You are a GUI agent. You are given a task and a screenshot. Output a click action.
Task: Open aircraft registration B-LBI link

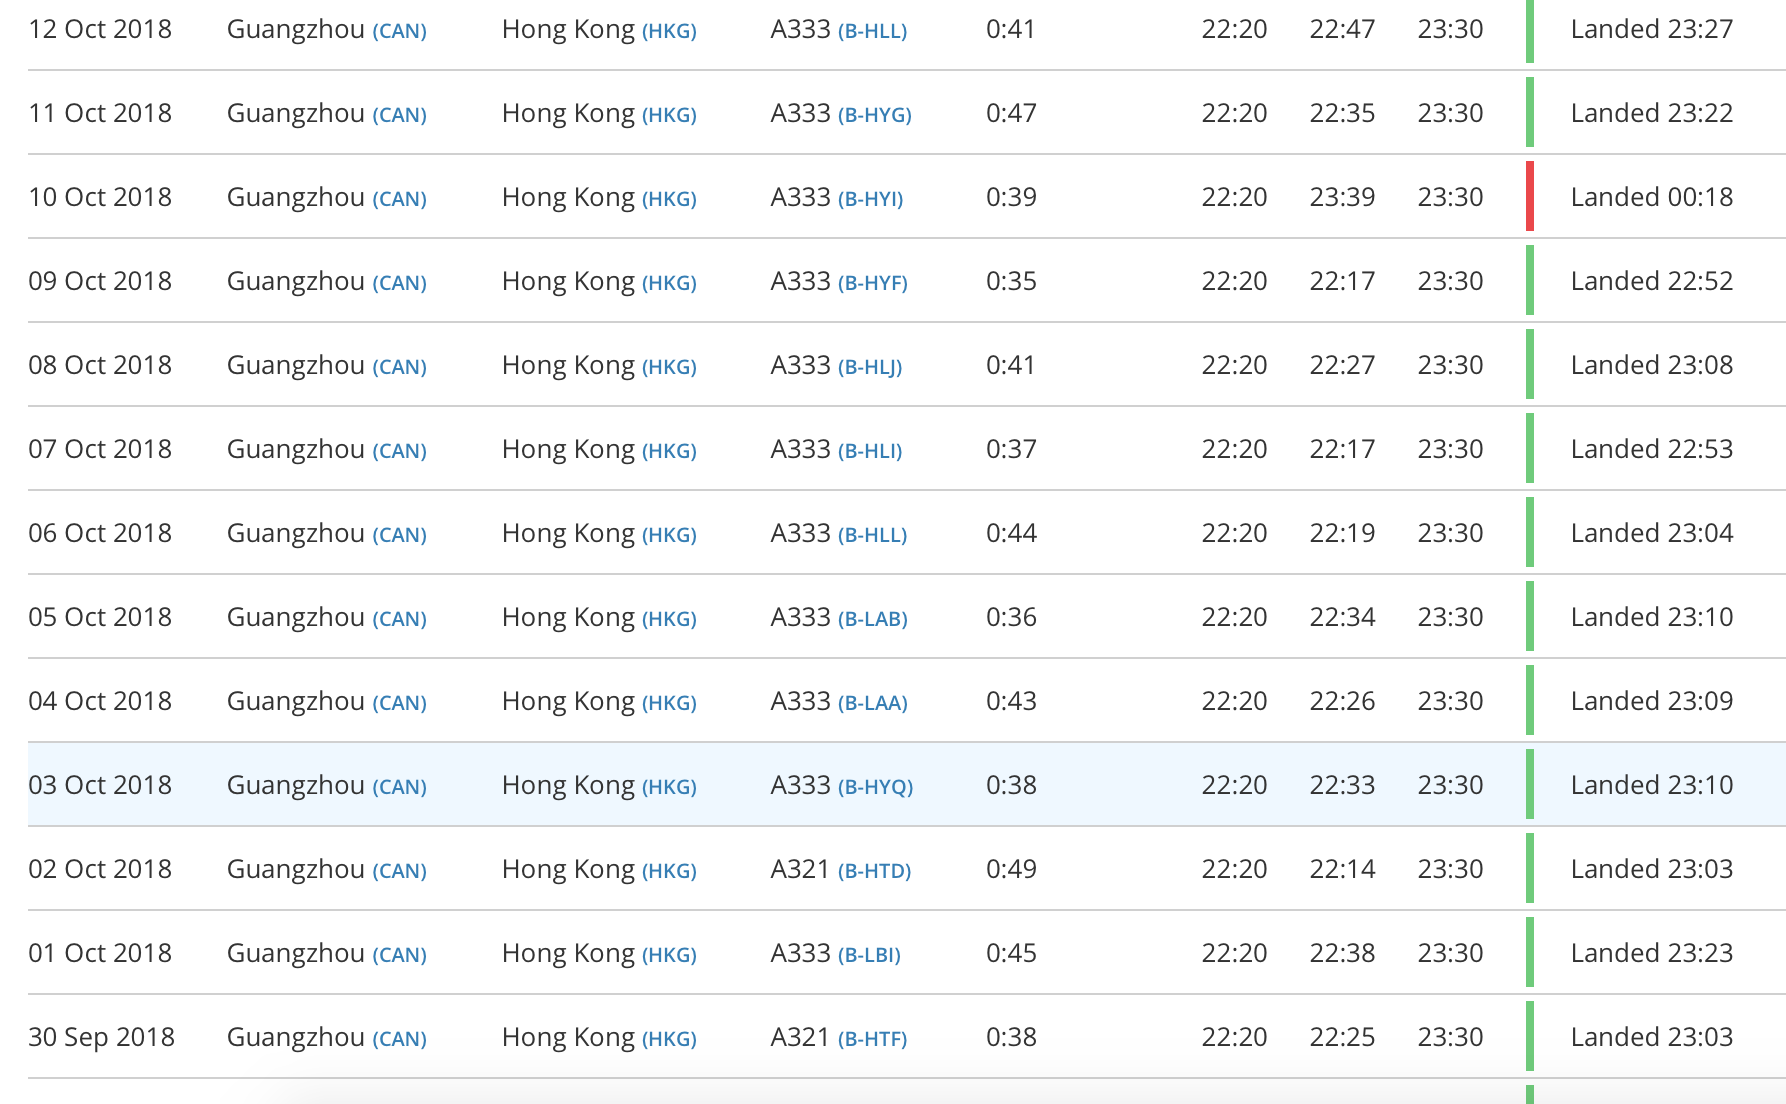[x=869, y=955]
